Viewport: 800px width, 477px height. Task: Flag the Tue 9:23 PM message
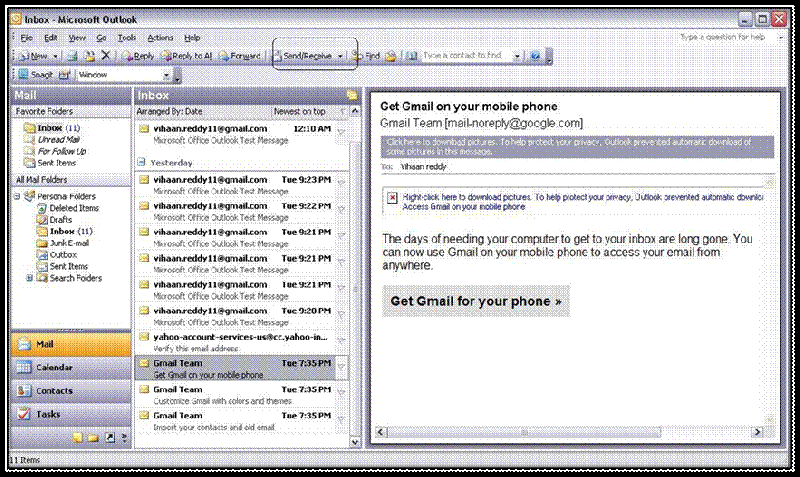(x=341, y=183)
